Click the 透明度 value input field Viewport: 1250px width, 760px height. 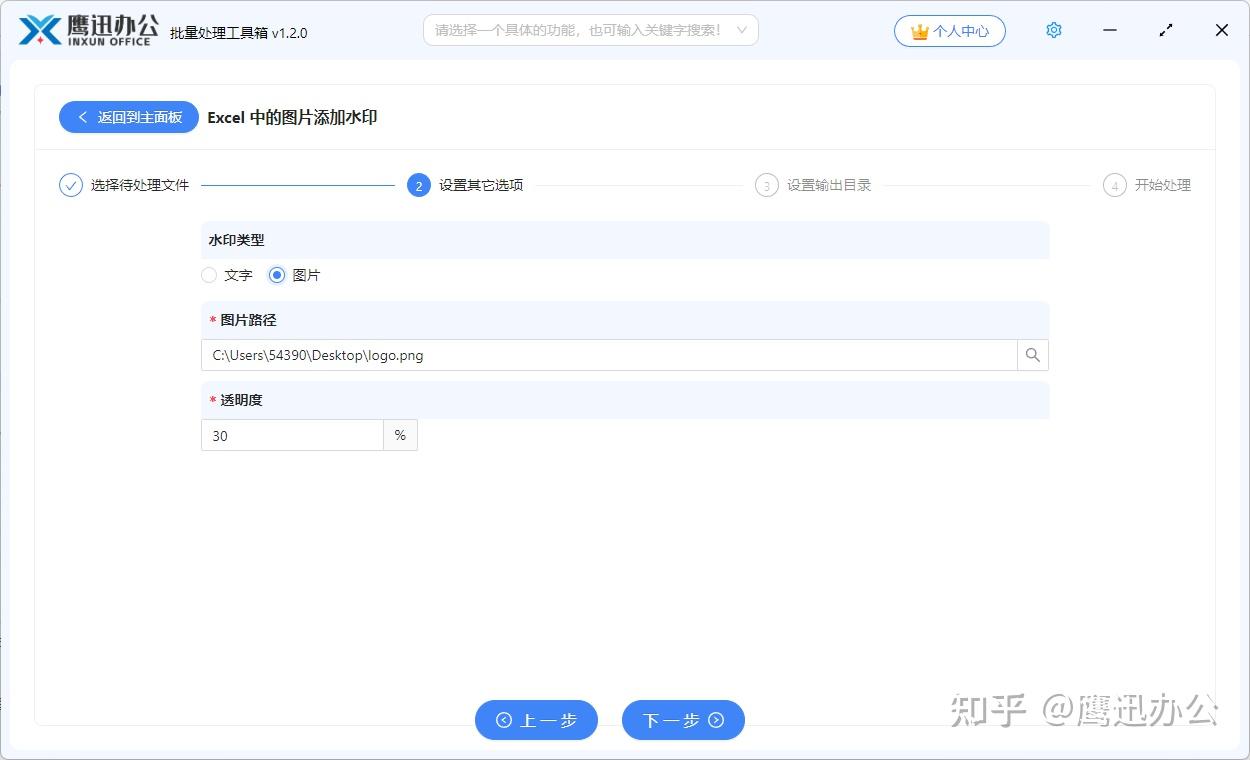pos(292,435)
